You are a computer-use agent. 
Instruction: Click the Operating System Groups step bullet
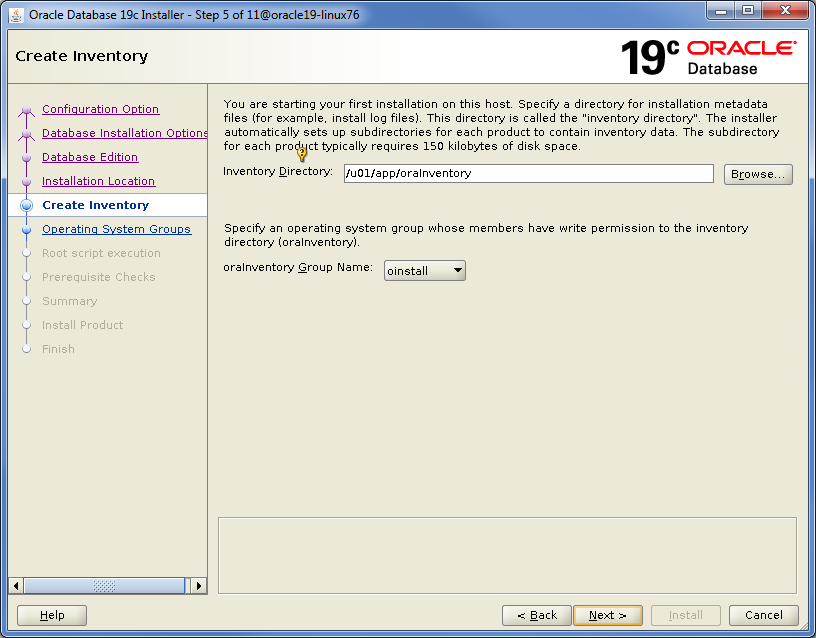pyautogui.click(x=27, y=229)
